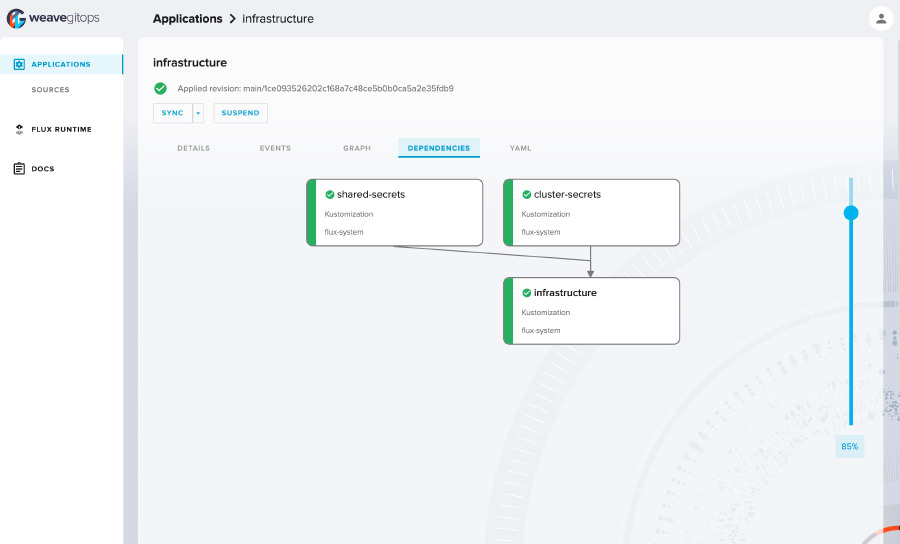
Task: Click the green applied revision status checkmark
Action: click(160, 88)
